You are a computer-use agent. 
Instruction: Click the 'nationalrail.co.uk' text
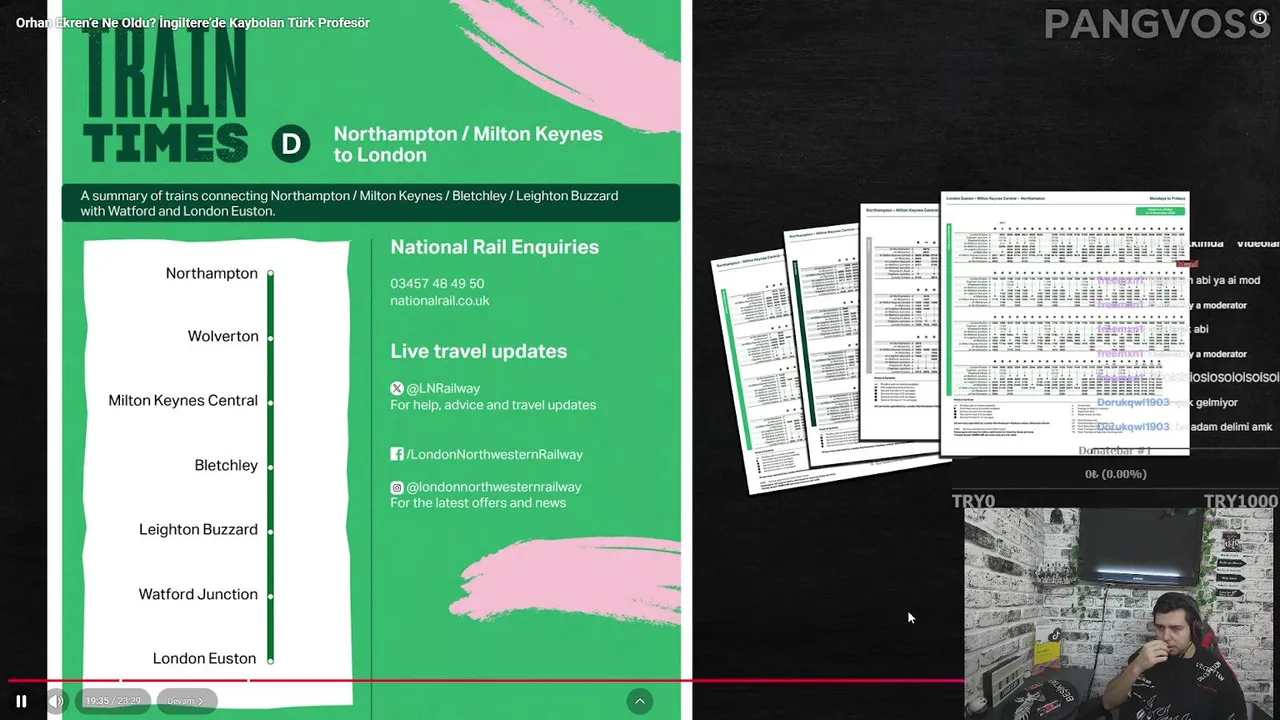point(440,300)
